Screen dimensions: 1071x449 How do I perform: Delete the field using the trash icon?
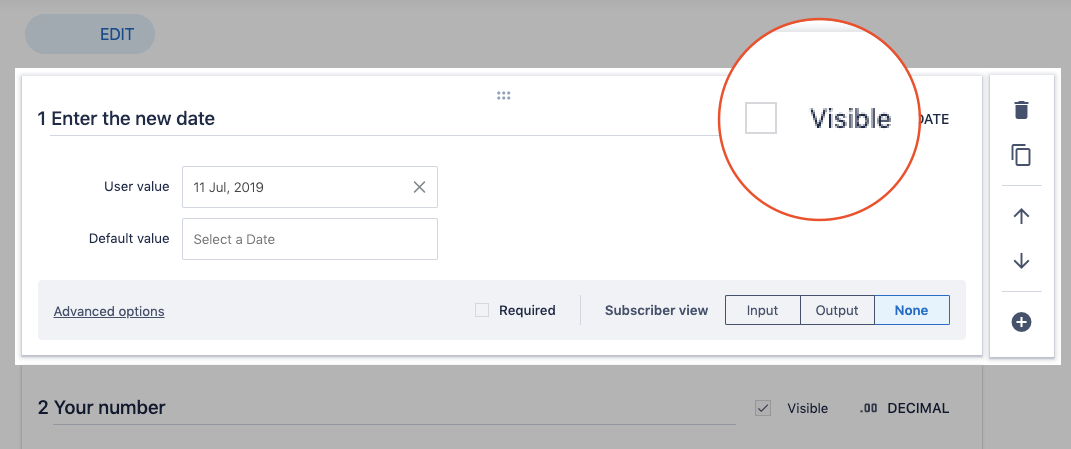(1021, 110)
